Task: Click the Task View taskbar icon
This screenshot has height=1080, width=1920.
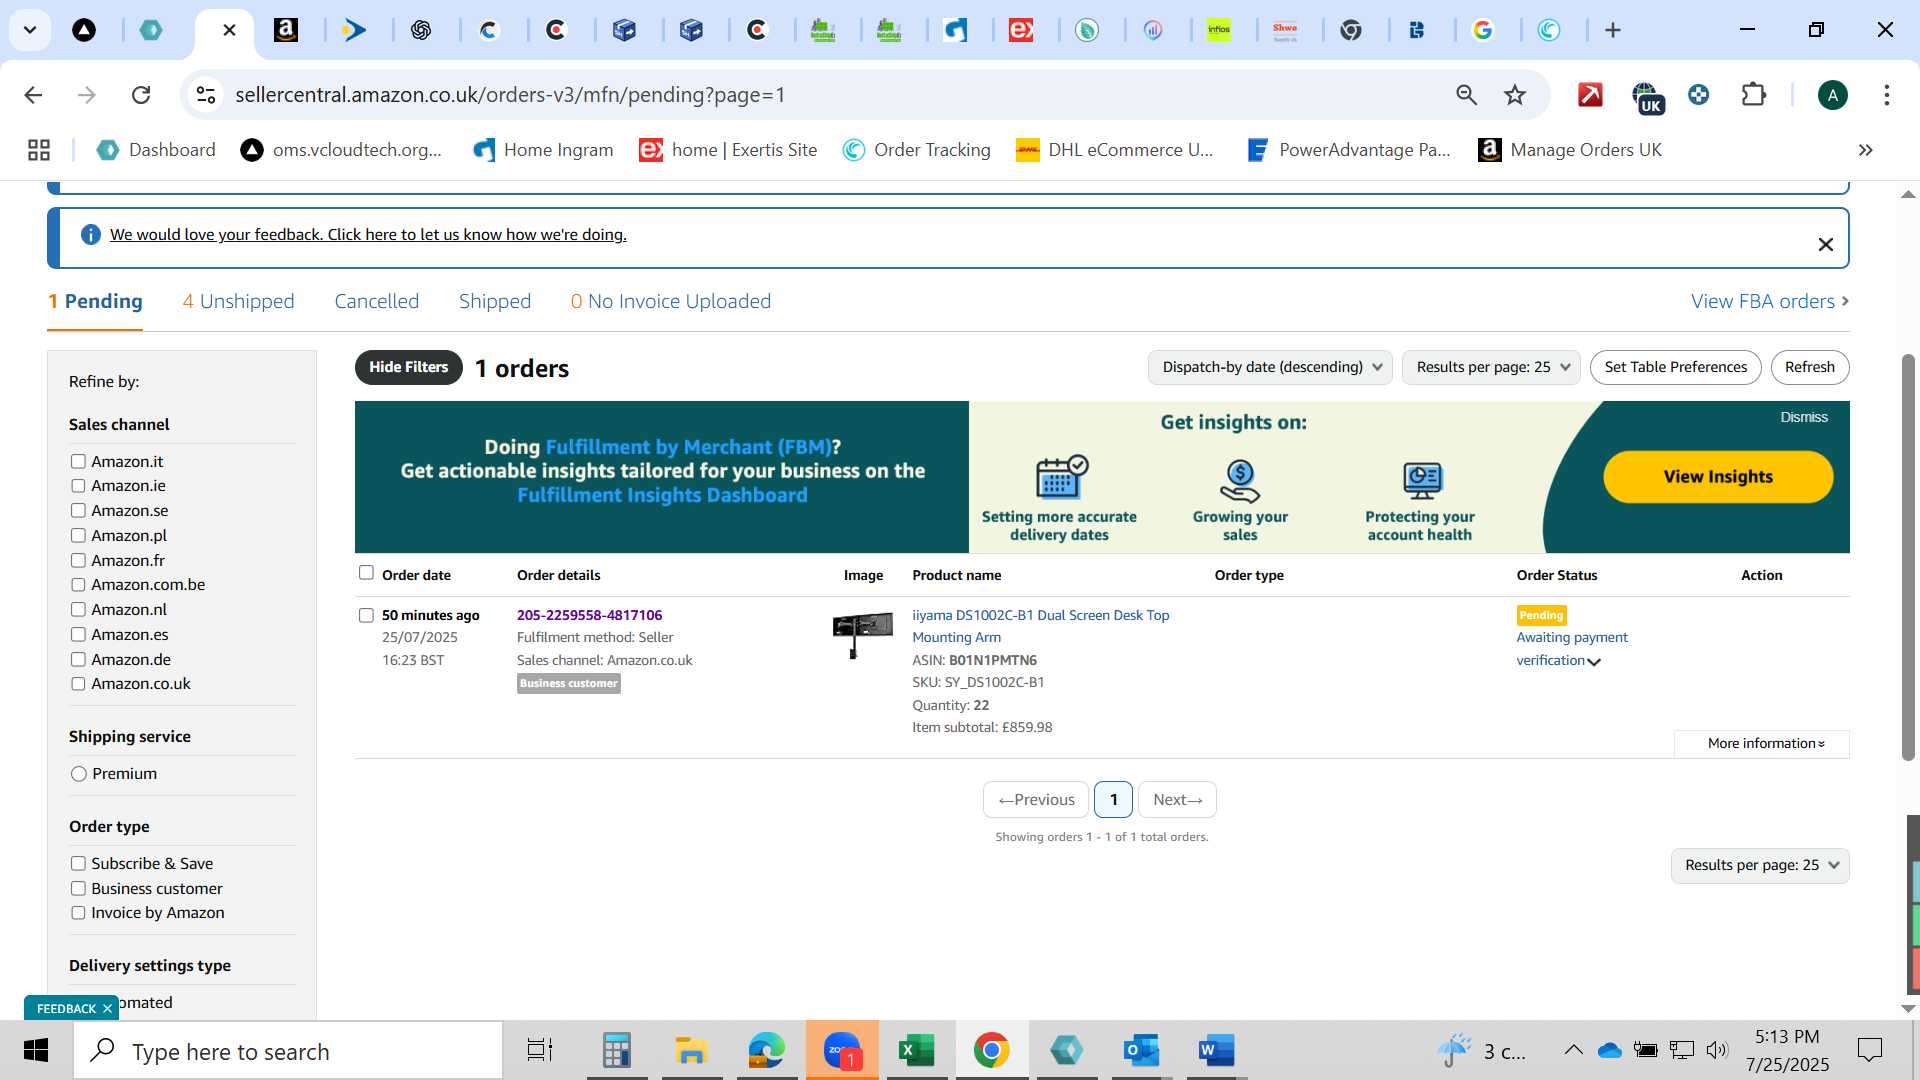Action: [x=540, y=1051]
